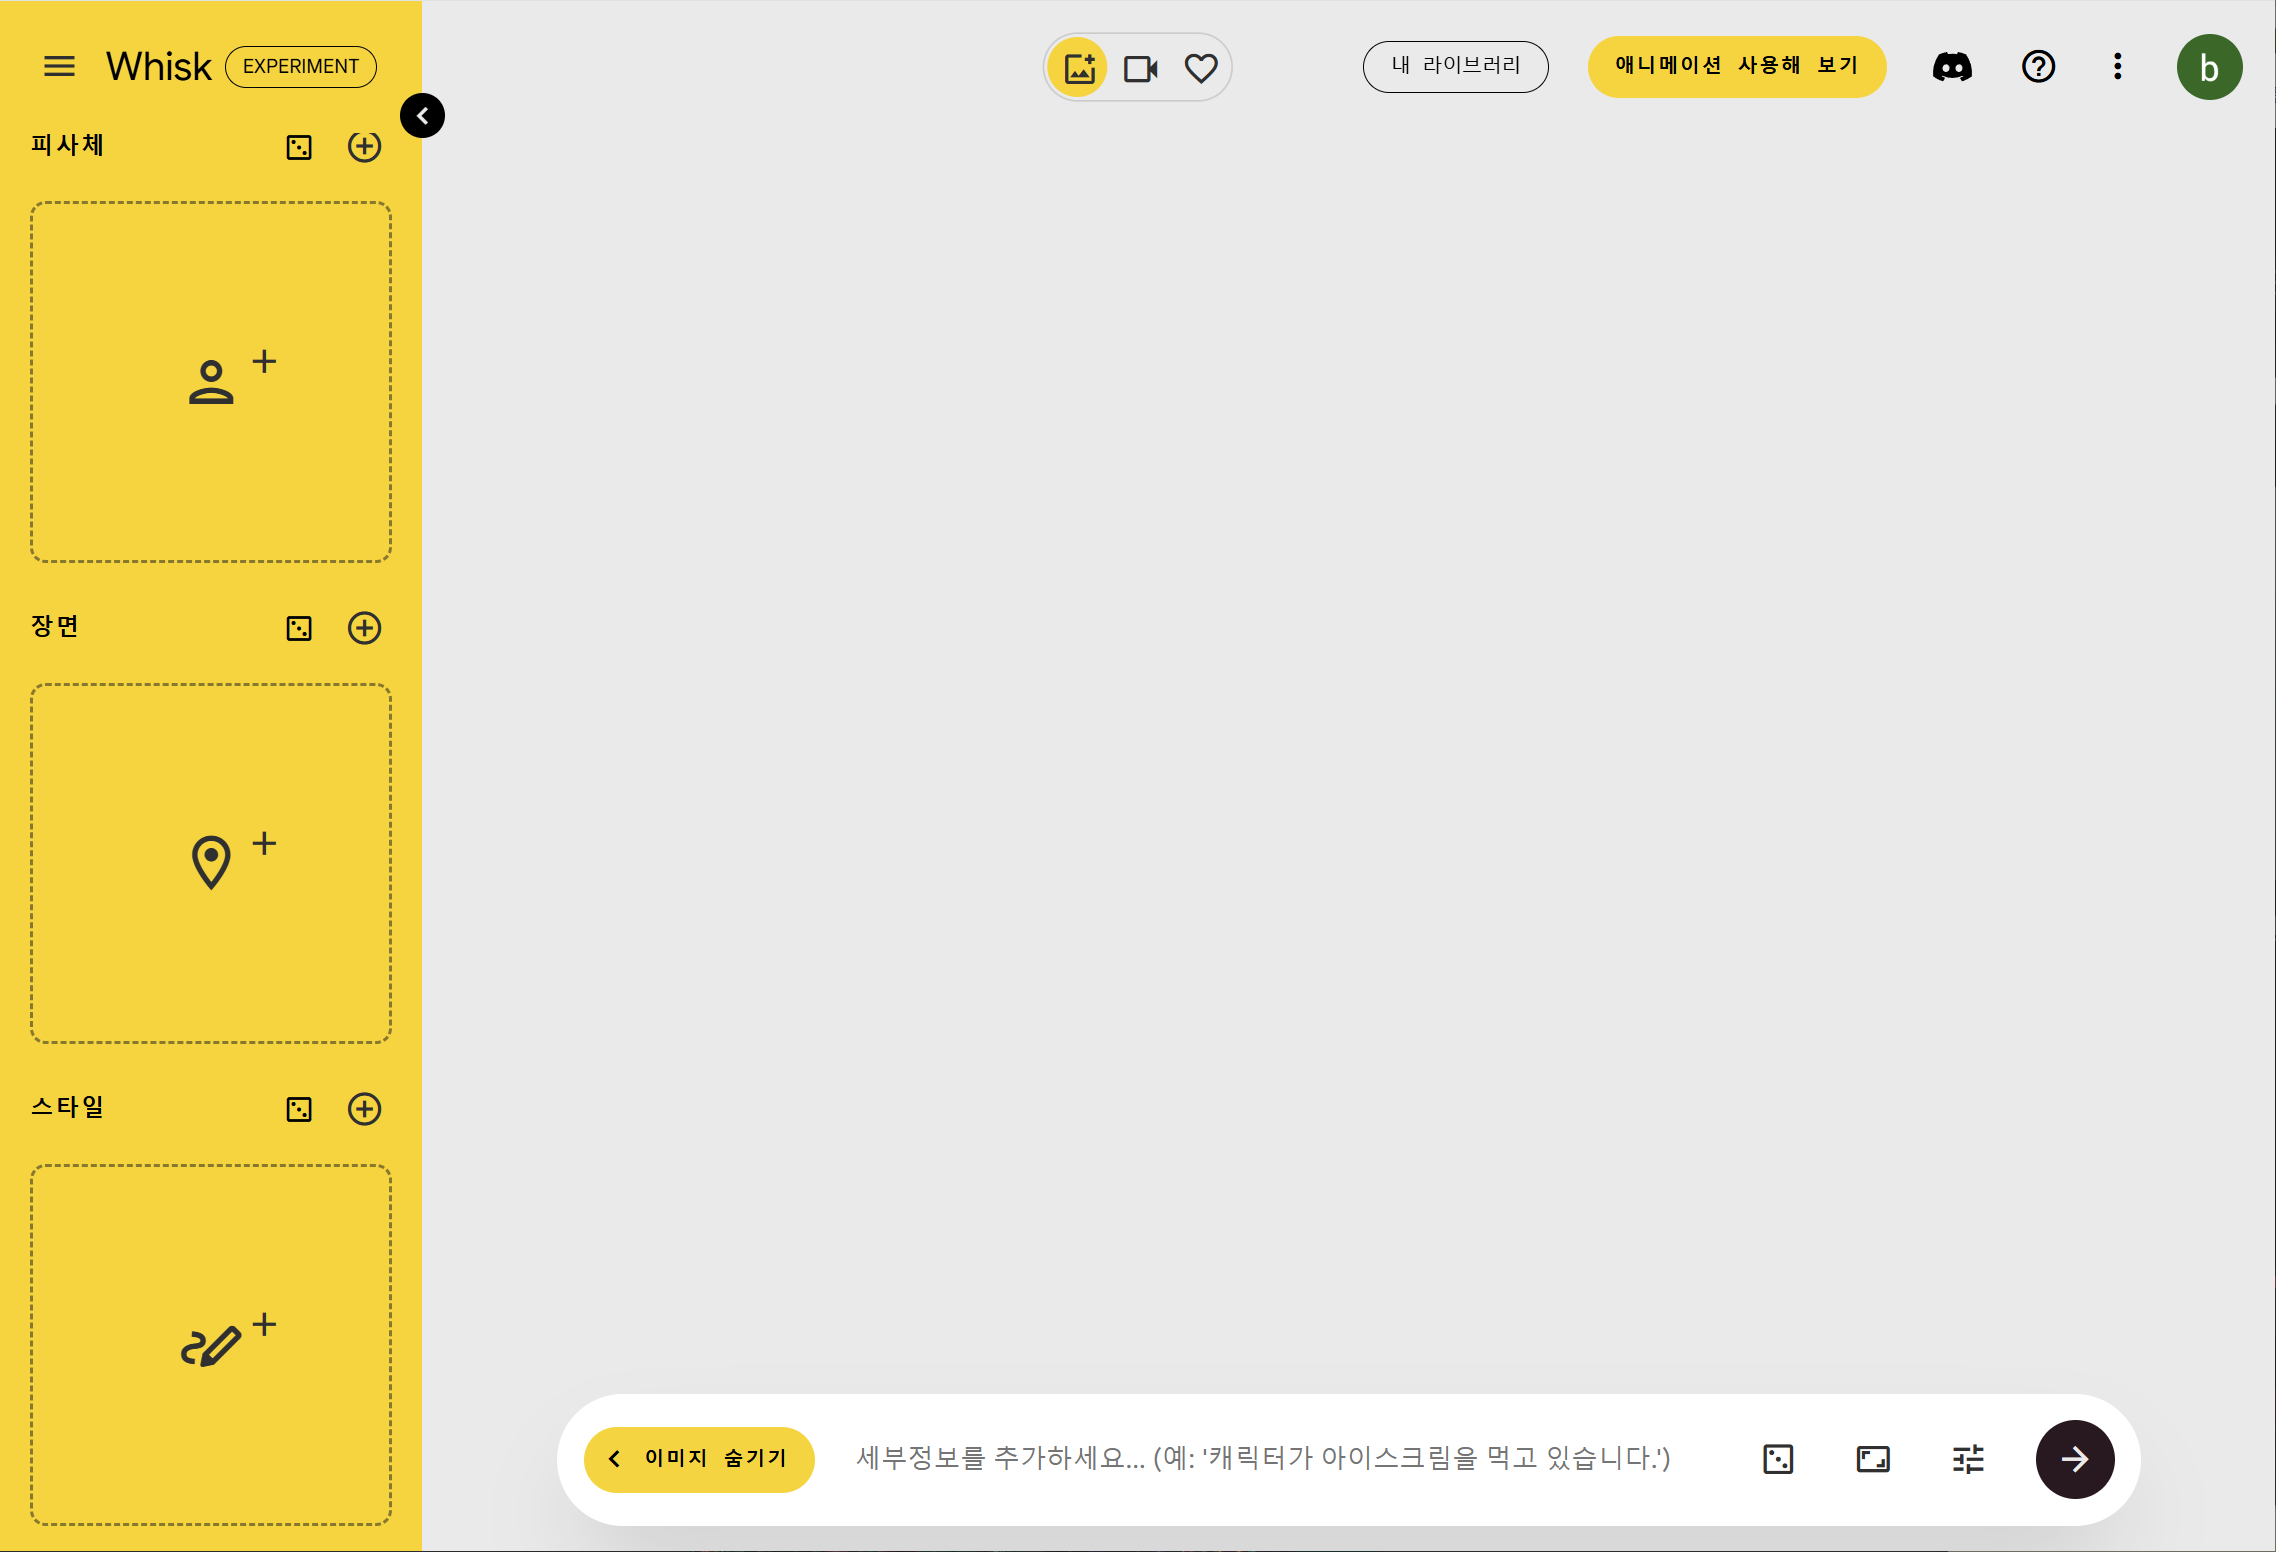Switch to video animation mode tab

tap(1140, 68)
